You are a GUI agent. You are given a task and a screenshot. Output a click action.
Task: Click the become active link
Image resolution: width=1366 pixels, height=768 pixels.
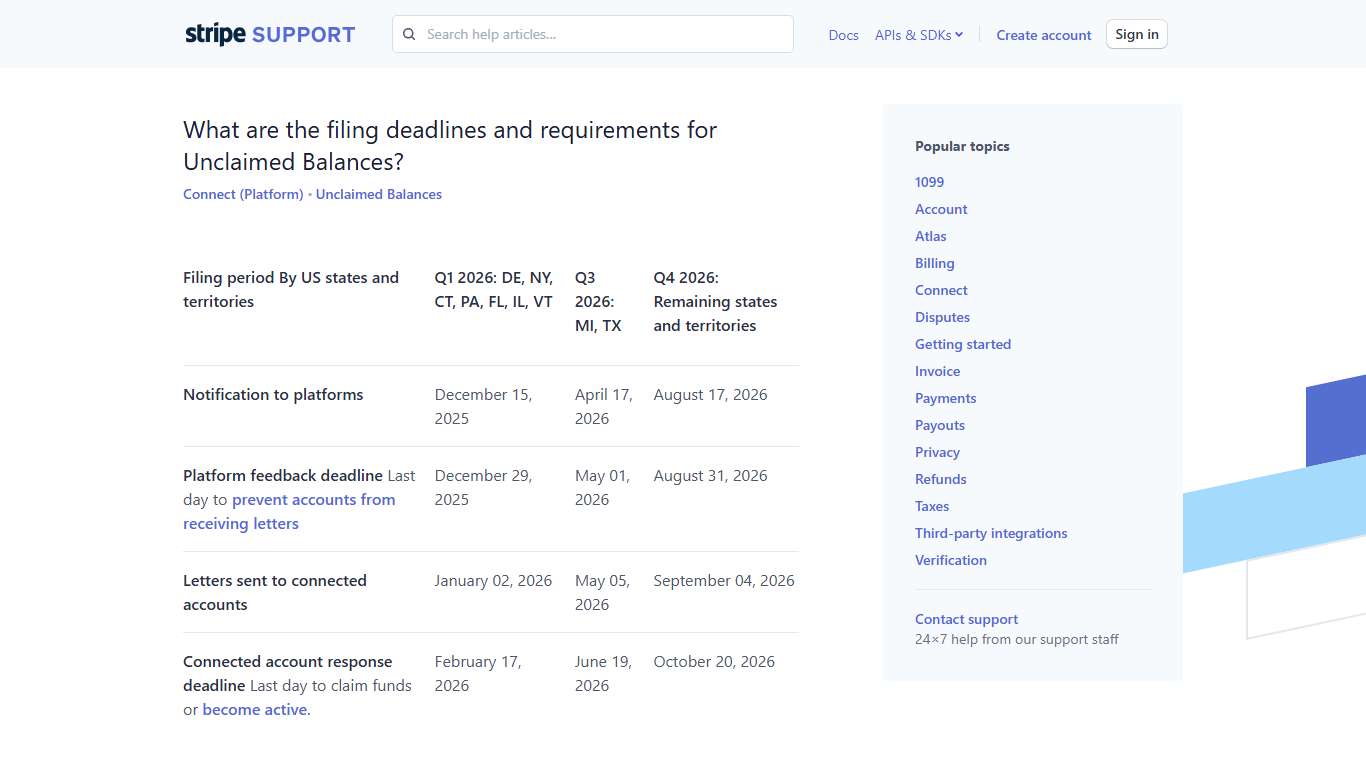(x=253, y=709)
